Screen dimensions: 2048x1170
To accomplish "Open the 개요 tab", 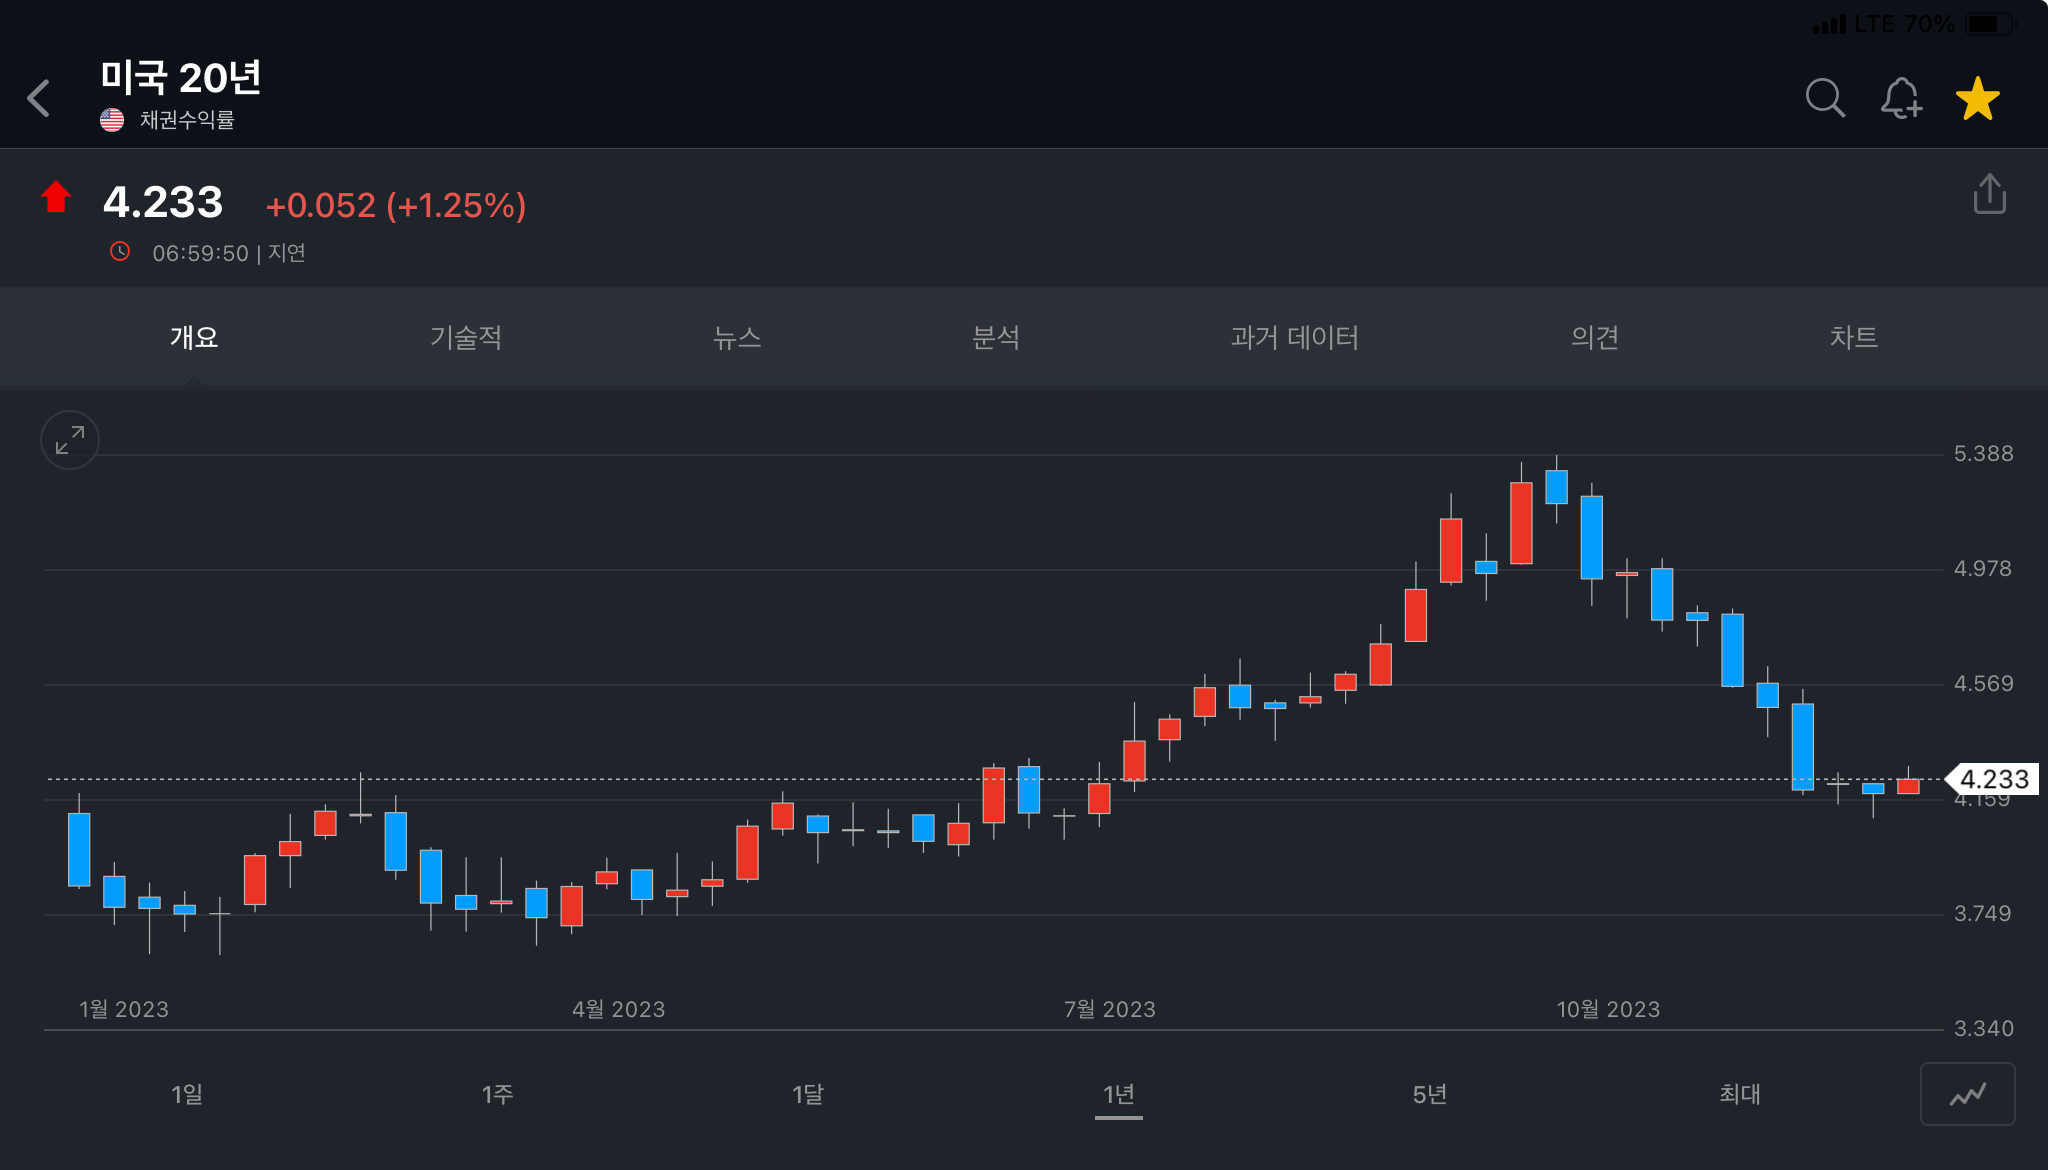I will tap(194, 338).
